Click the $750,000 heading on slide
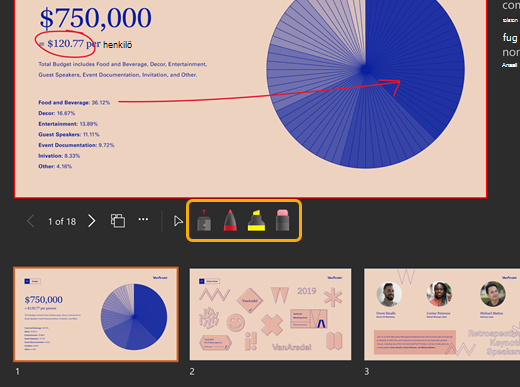Viewport: 520px width, 387px height. (x=96, y=18)
